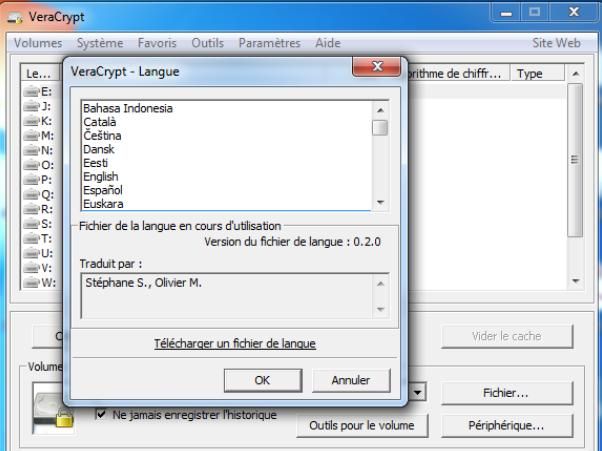Click main volume list scrollbar thumb
Screen dimensions: 602x451
pos(575,160)
